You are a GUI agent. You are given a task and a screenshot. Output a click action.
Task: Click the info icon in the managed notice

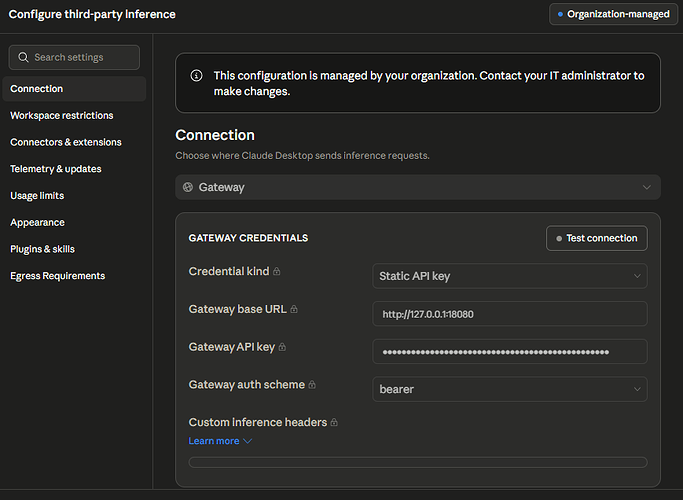click(x=196, y=76)
